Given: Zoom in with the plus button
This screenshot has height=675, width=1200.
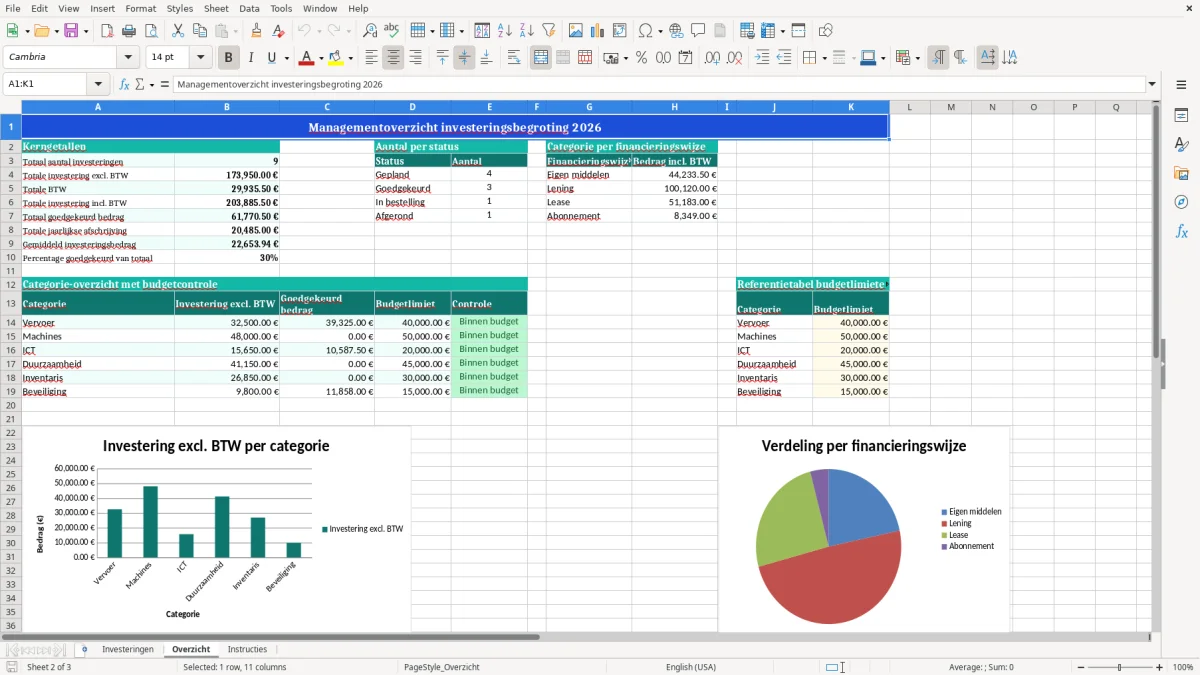Looking at the screenshot, I should point(1159,667).
